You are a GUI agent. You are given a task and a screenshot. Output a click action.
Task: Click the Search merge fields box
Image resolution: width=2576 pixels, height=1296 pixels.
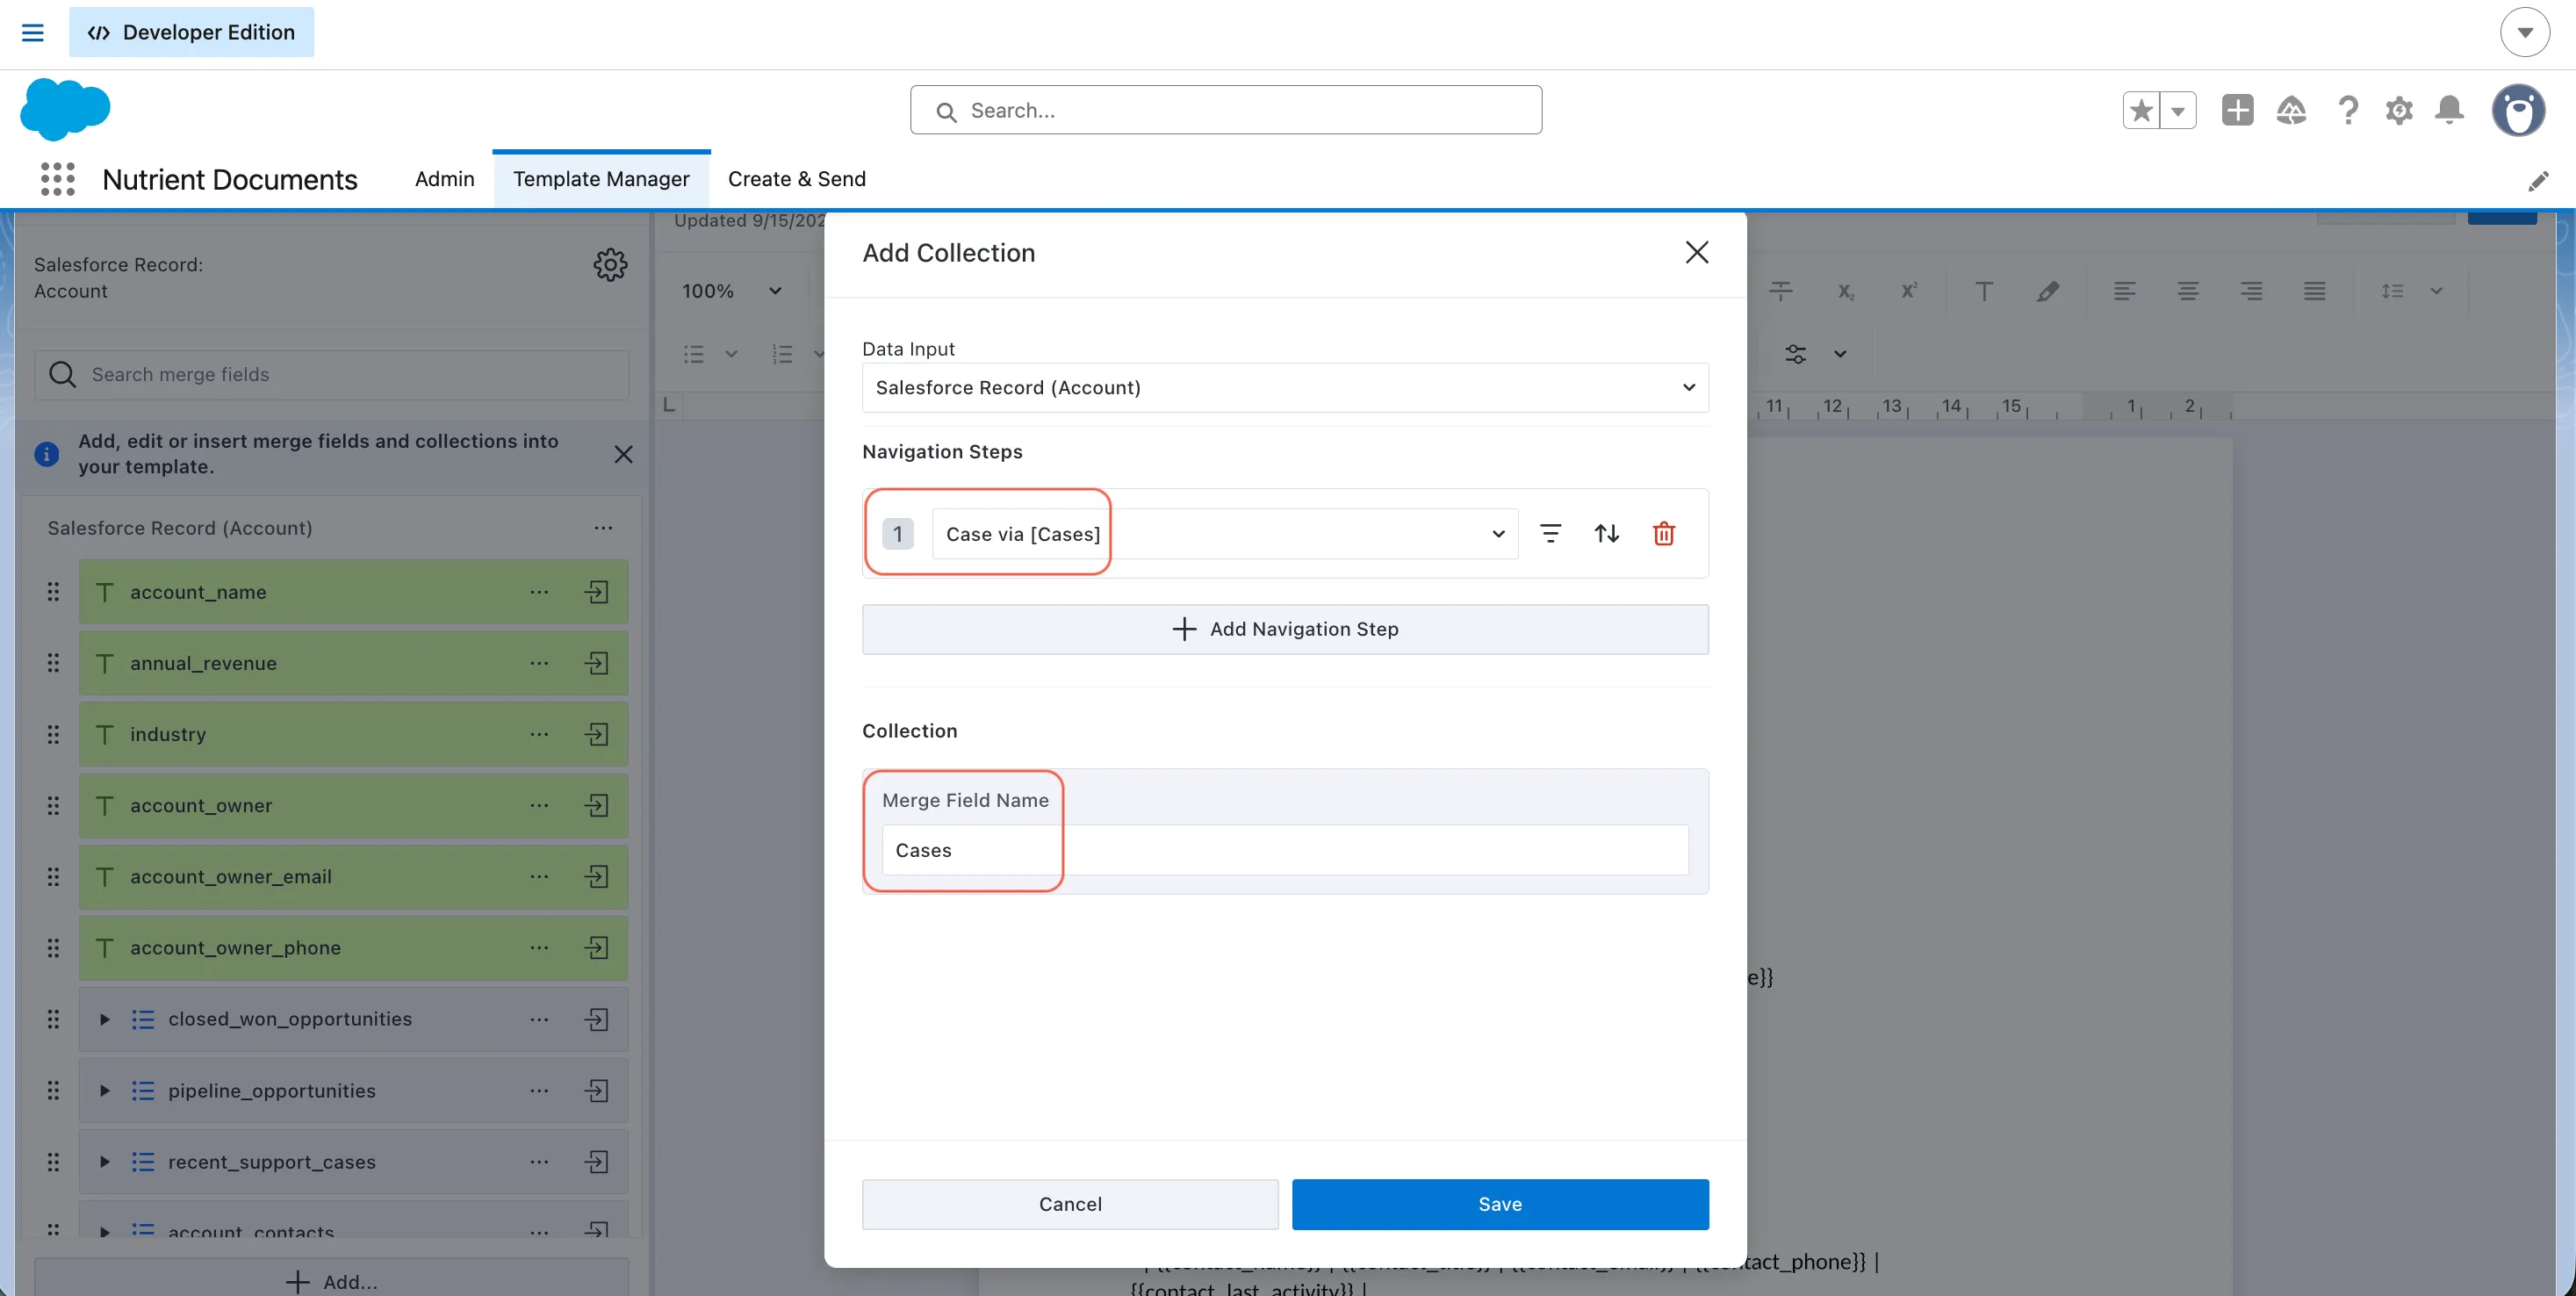332,374
